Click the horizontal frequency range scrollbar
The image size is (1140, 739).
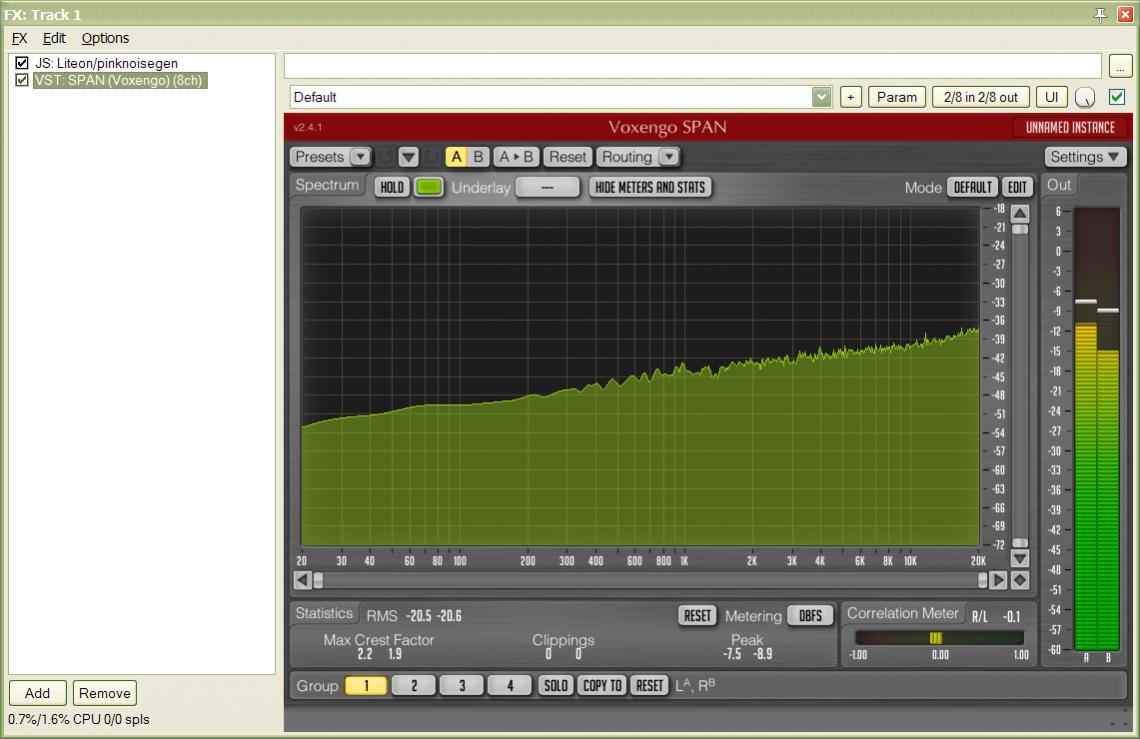pyautogui.click(x=650, y=580)
